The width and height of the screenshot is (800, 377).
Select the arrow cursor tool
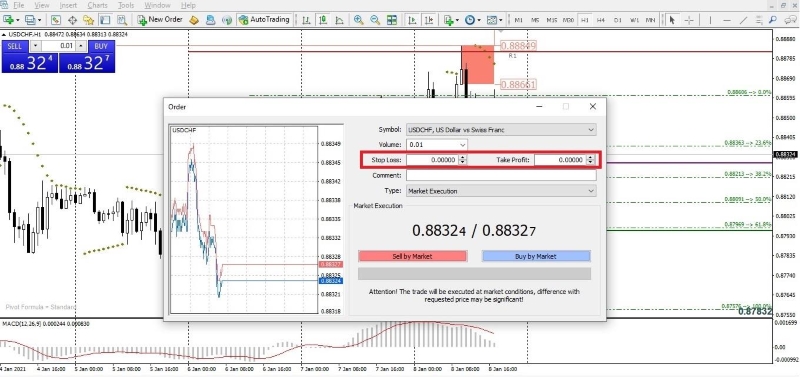672,20
